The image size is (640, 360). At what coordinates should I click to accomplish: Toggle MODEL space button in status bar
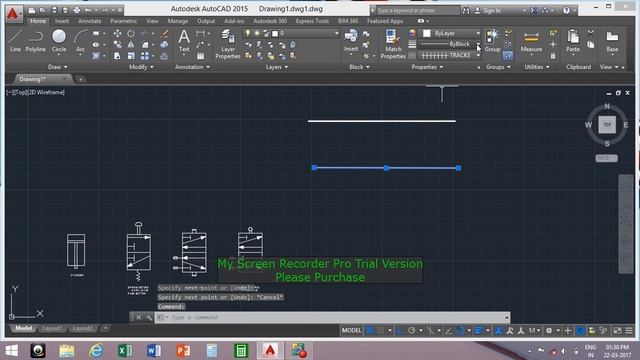(351, 330)
